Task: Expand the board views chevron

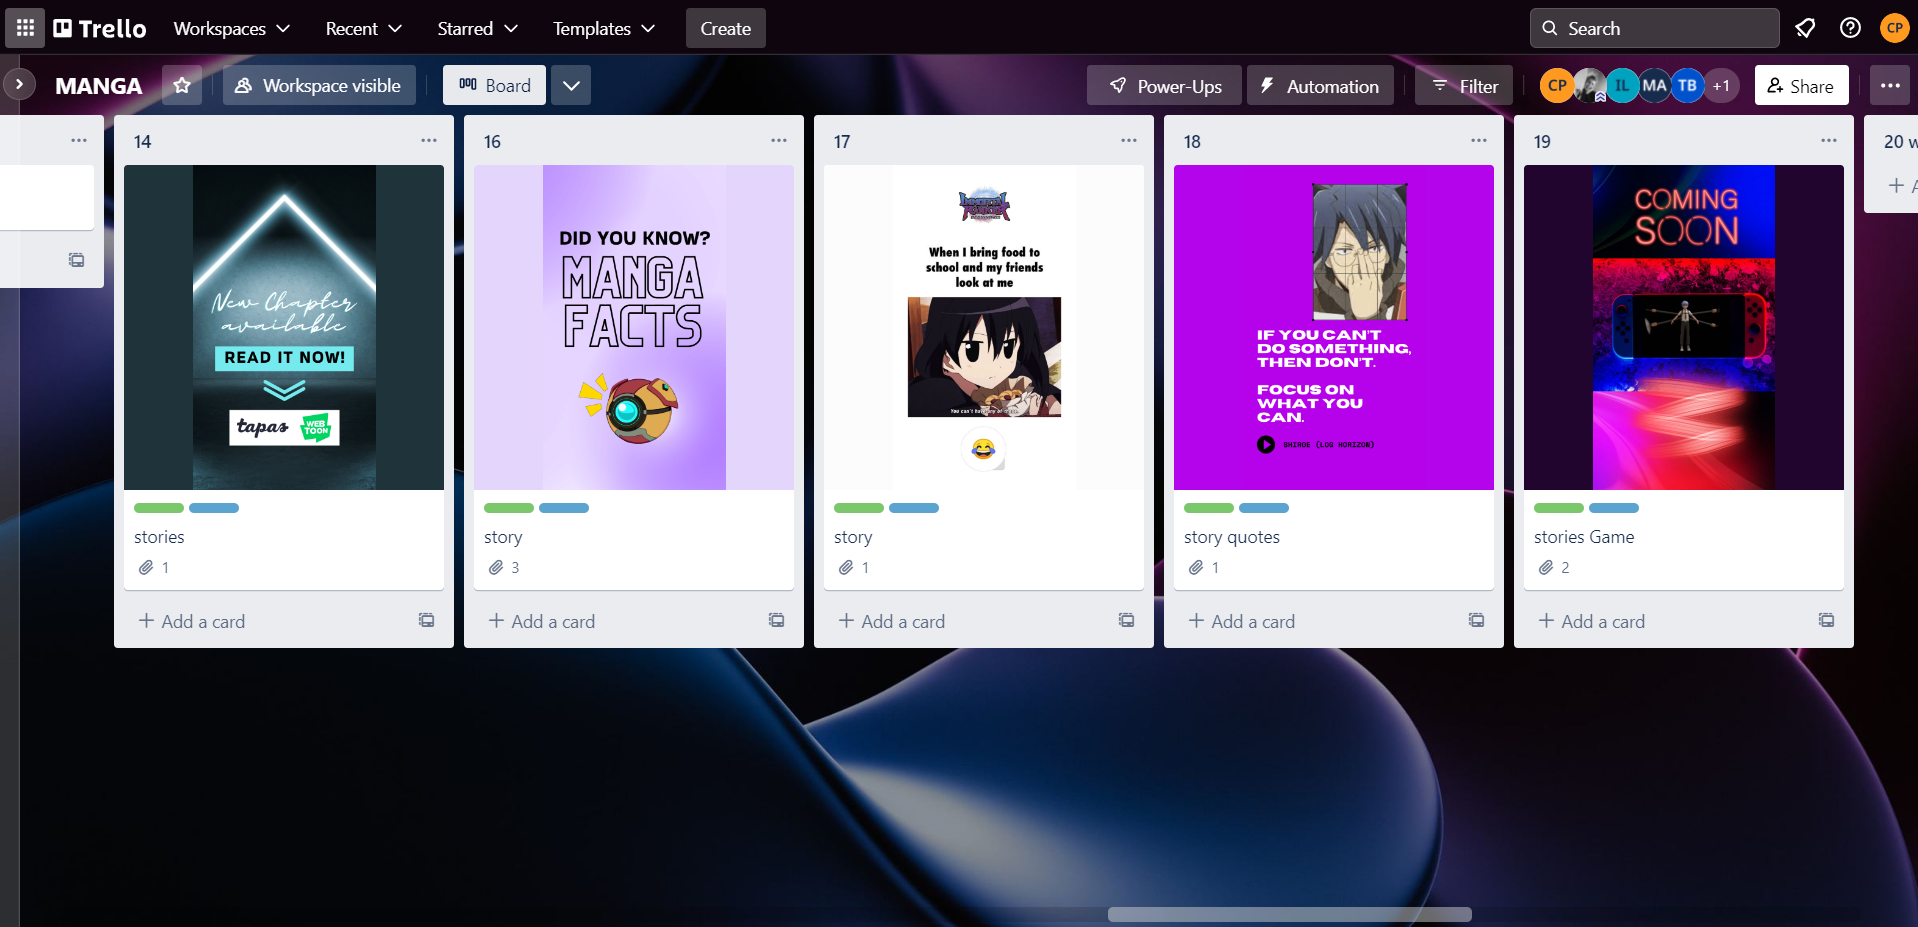Action: 571,85
